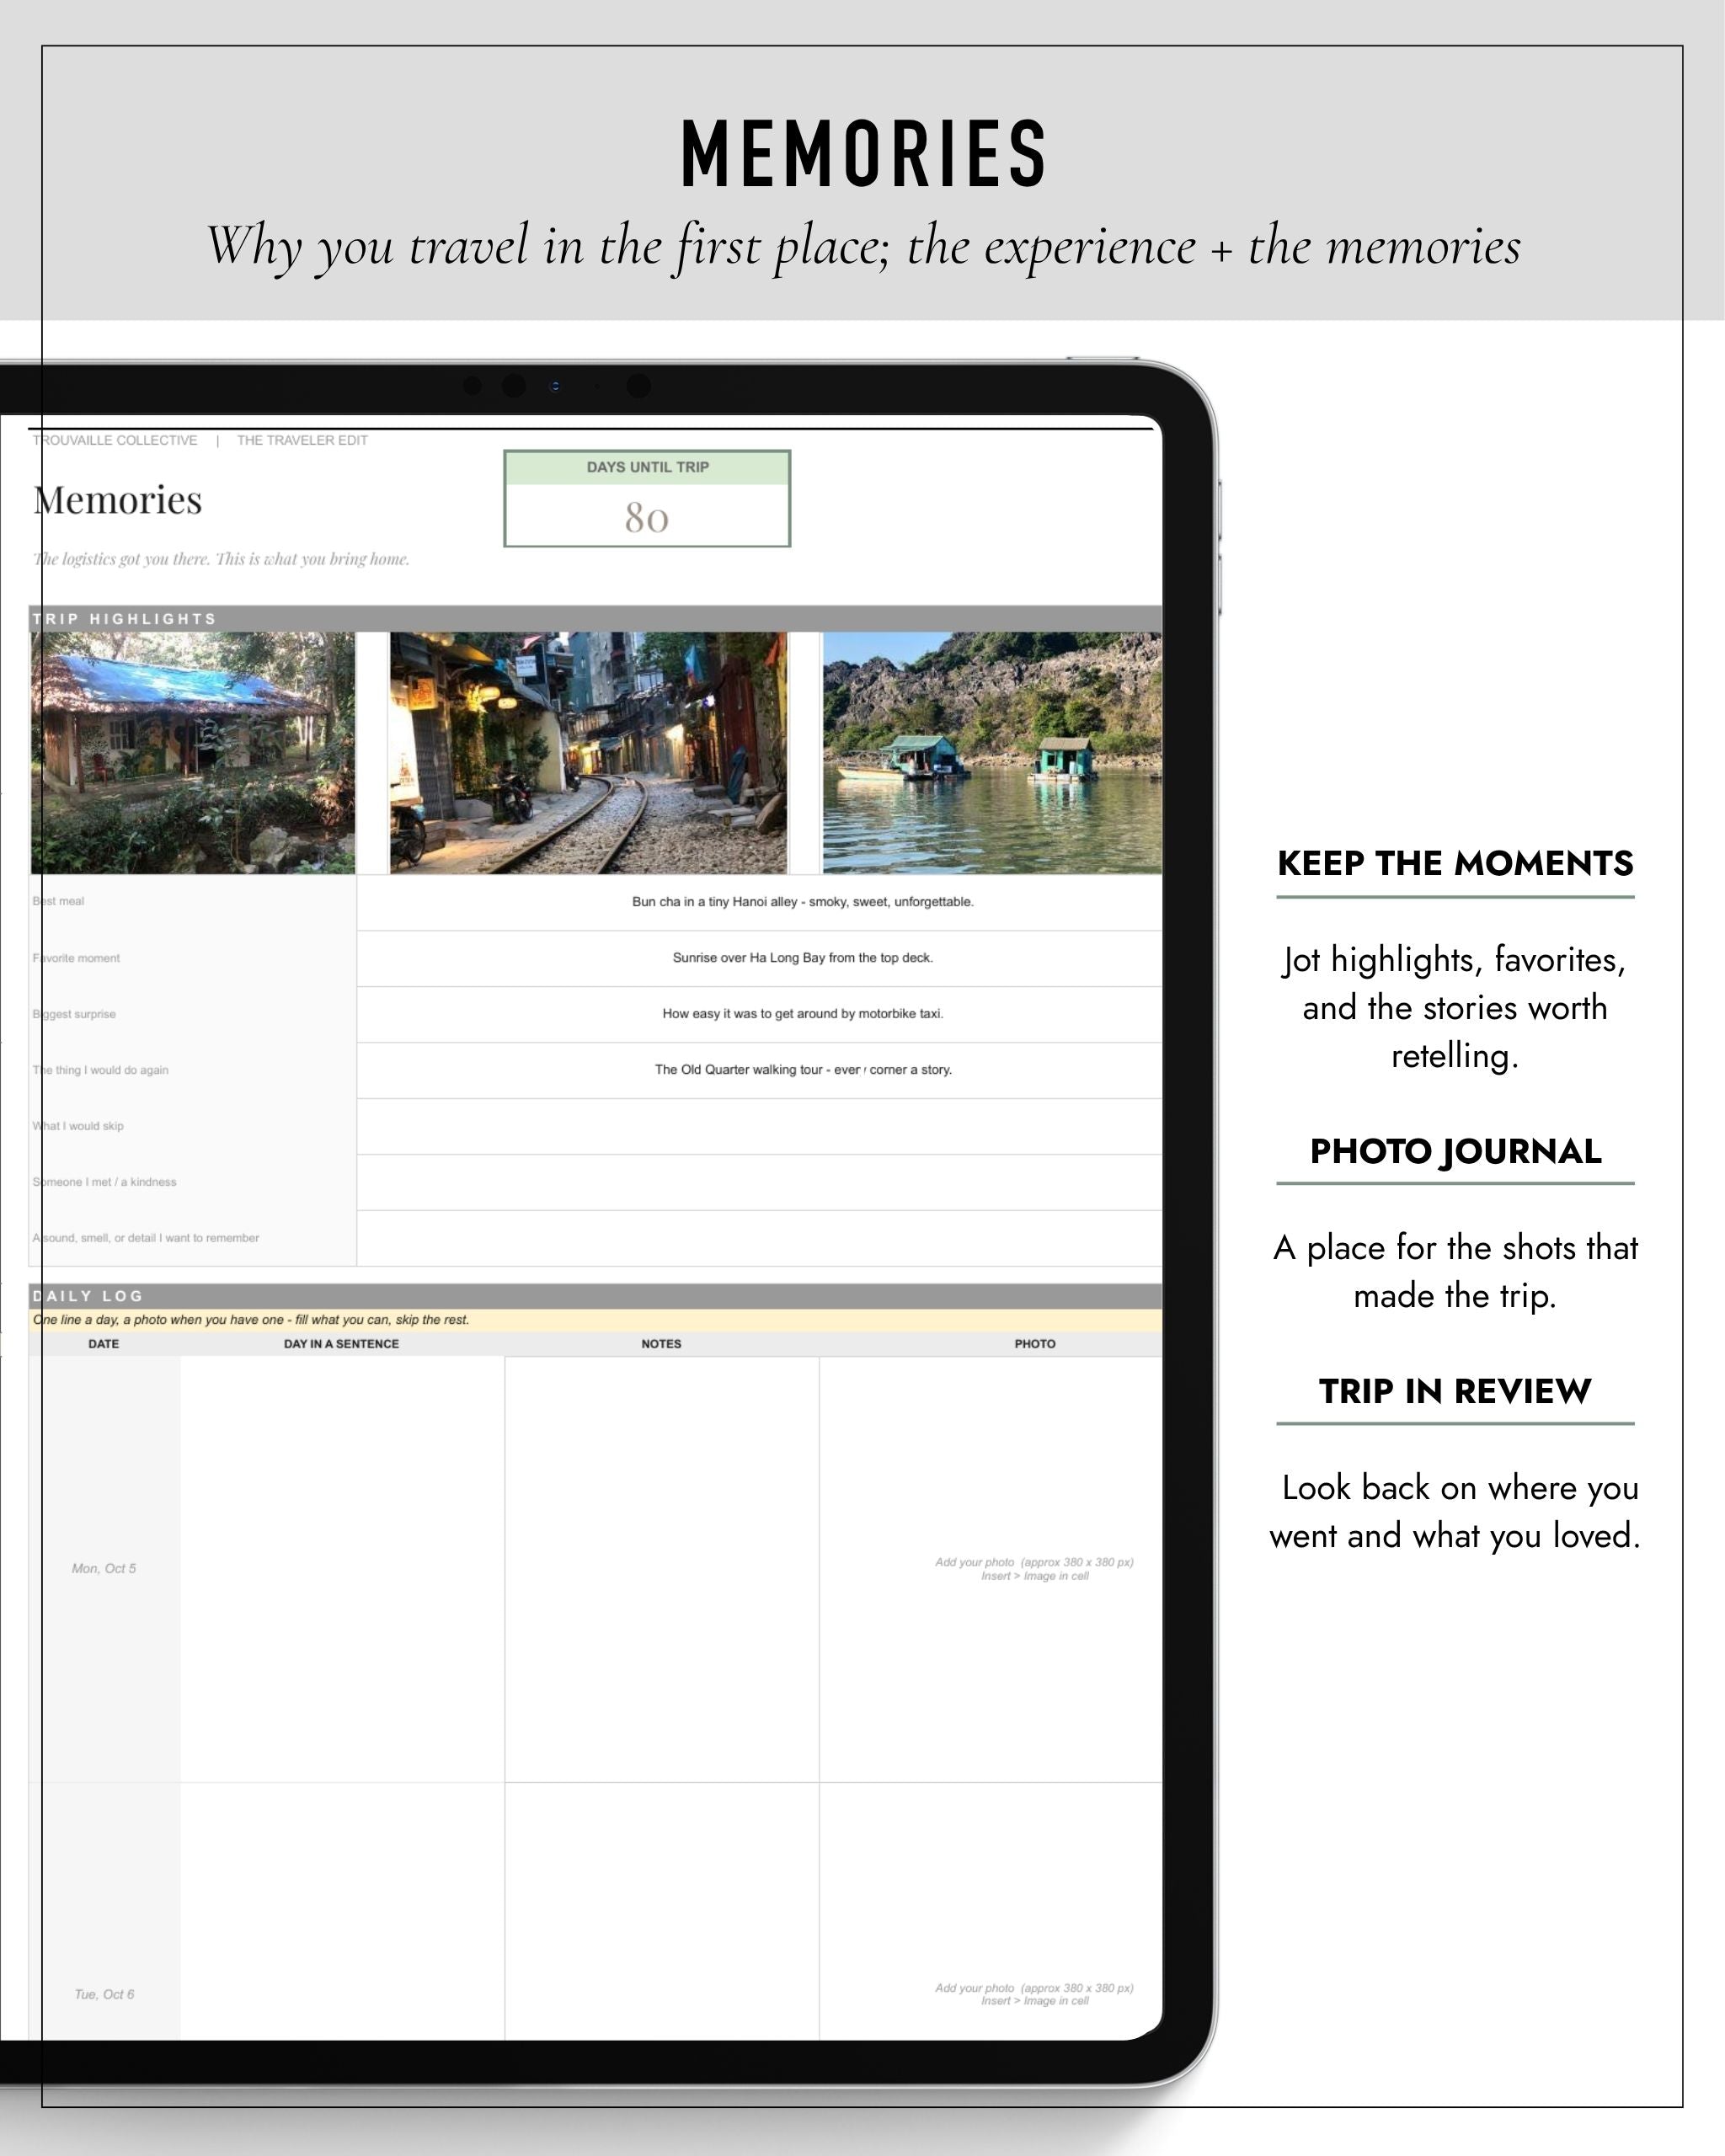Click the TRIP HIGHLIGHTS section header
Viewport: 1725px width, 2156px height.
[596, 619]
